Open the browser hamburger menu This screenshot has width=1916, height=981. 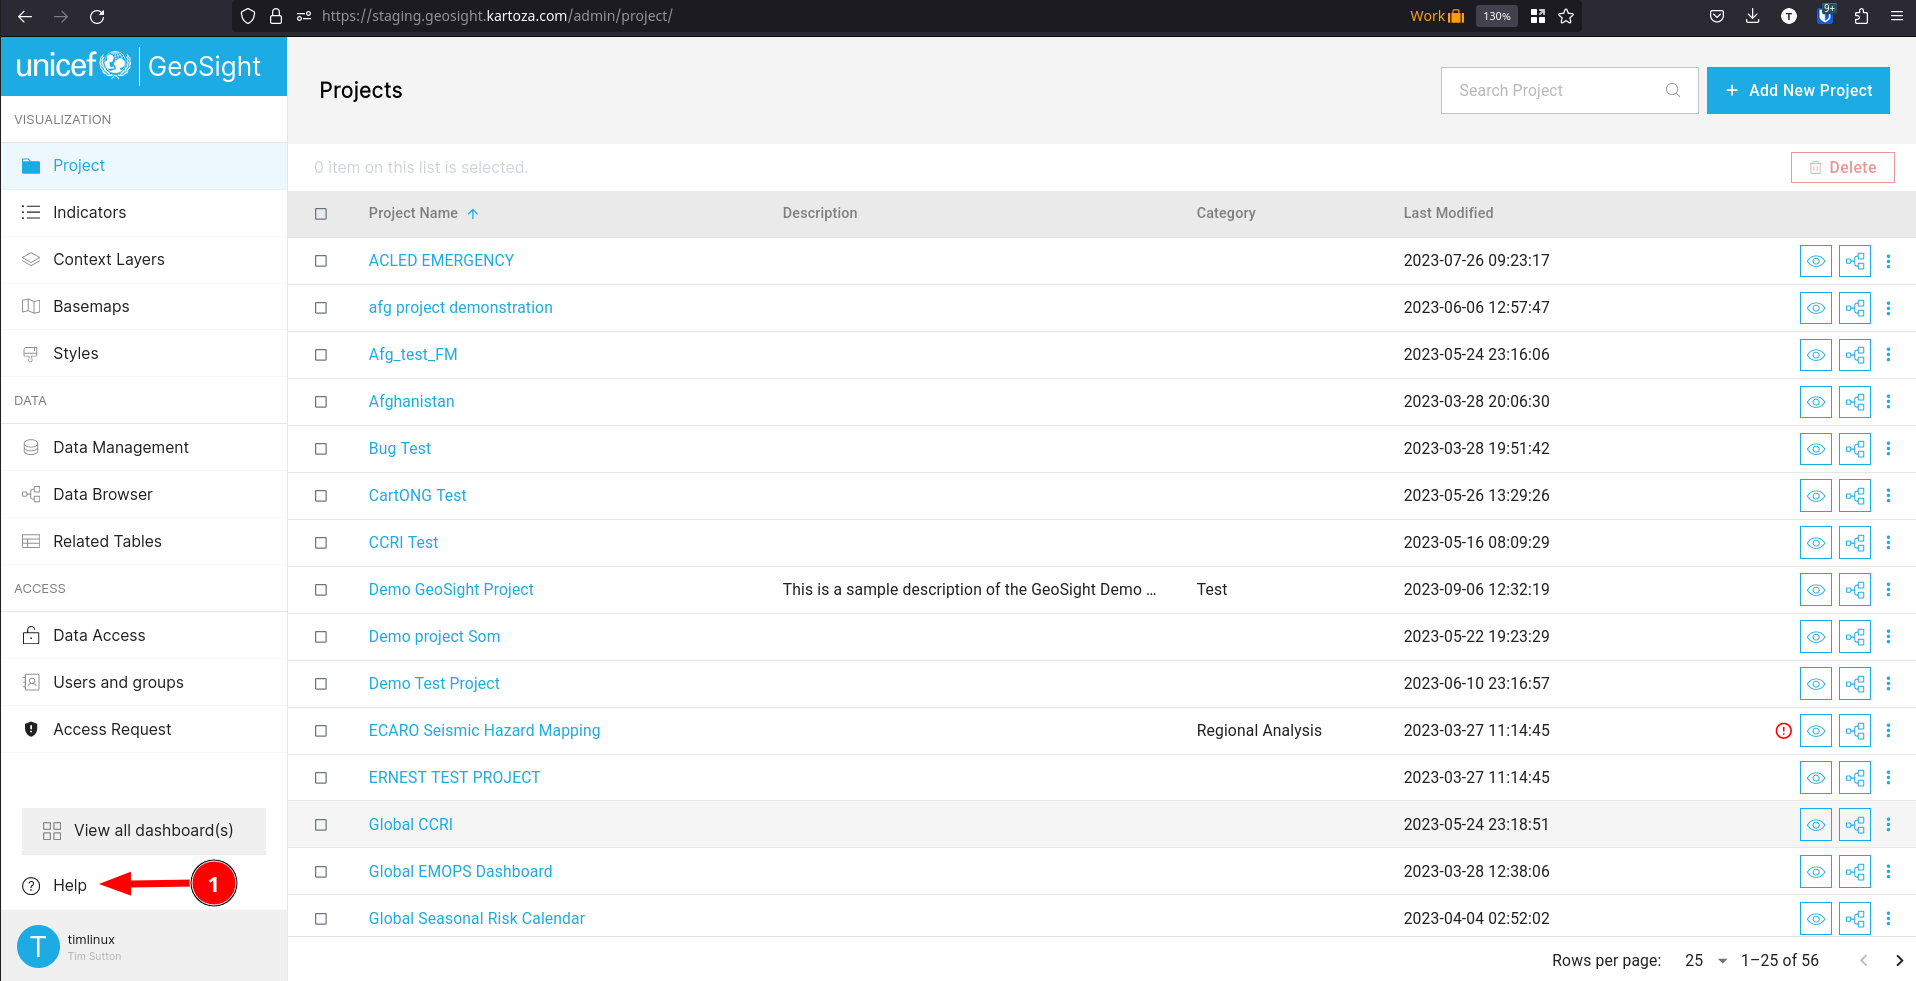(1896, 16)
